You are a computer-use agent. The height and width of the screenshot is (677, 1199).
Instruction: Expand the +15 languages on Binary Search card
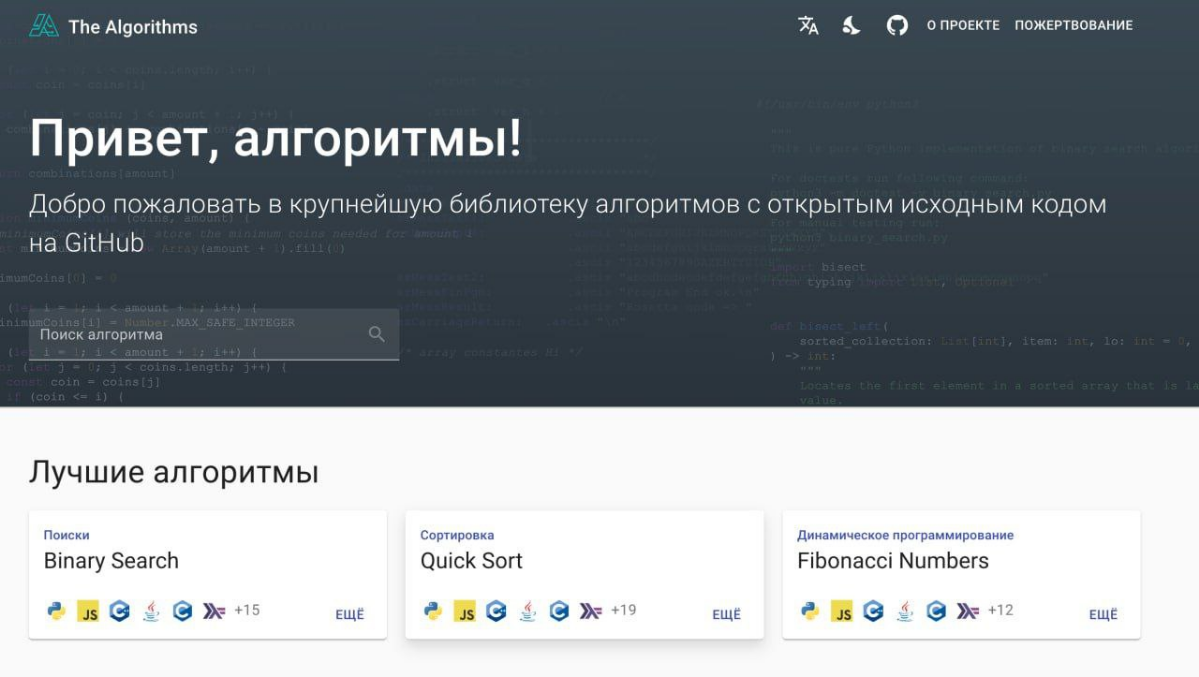coord(245,612)
